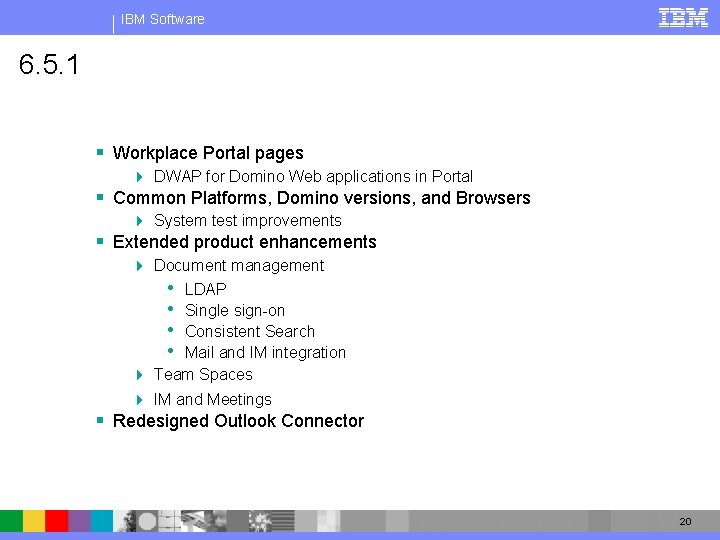This screenshot has height=540, width=720.
Task: Click 'IM and Meetings' sub-bullet
Action: (213, 399)
